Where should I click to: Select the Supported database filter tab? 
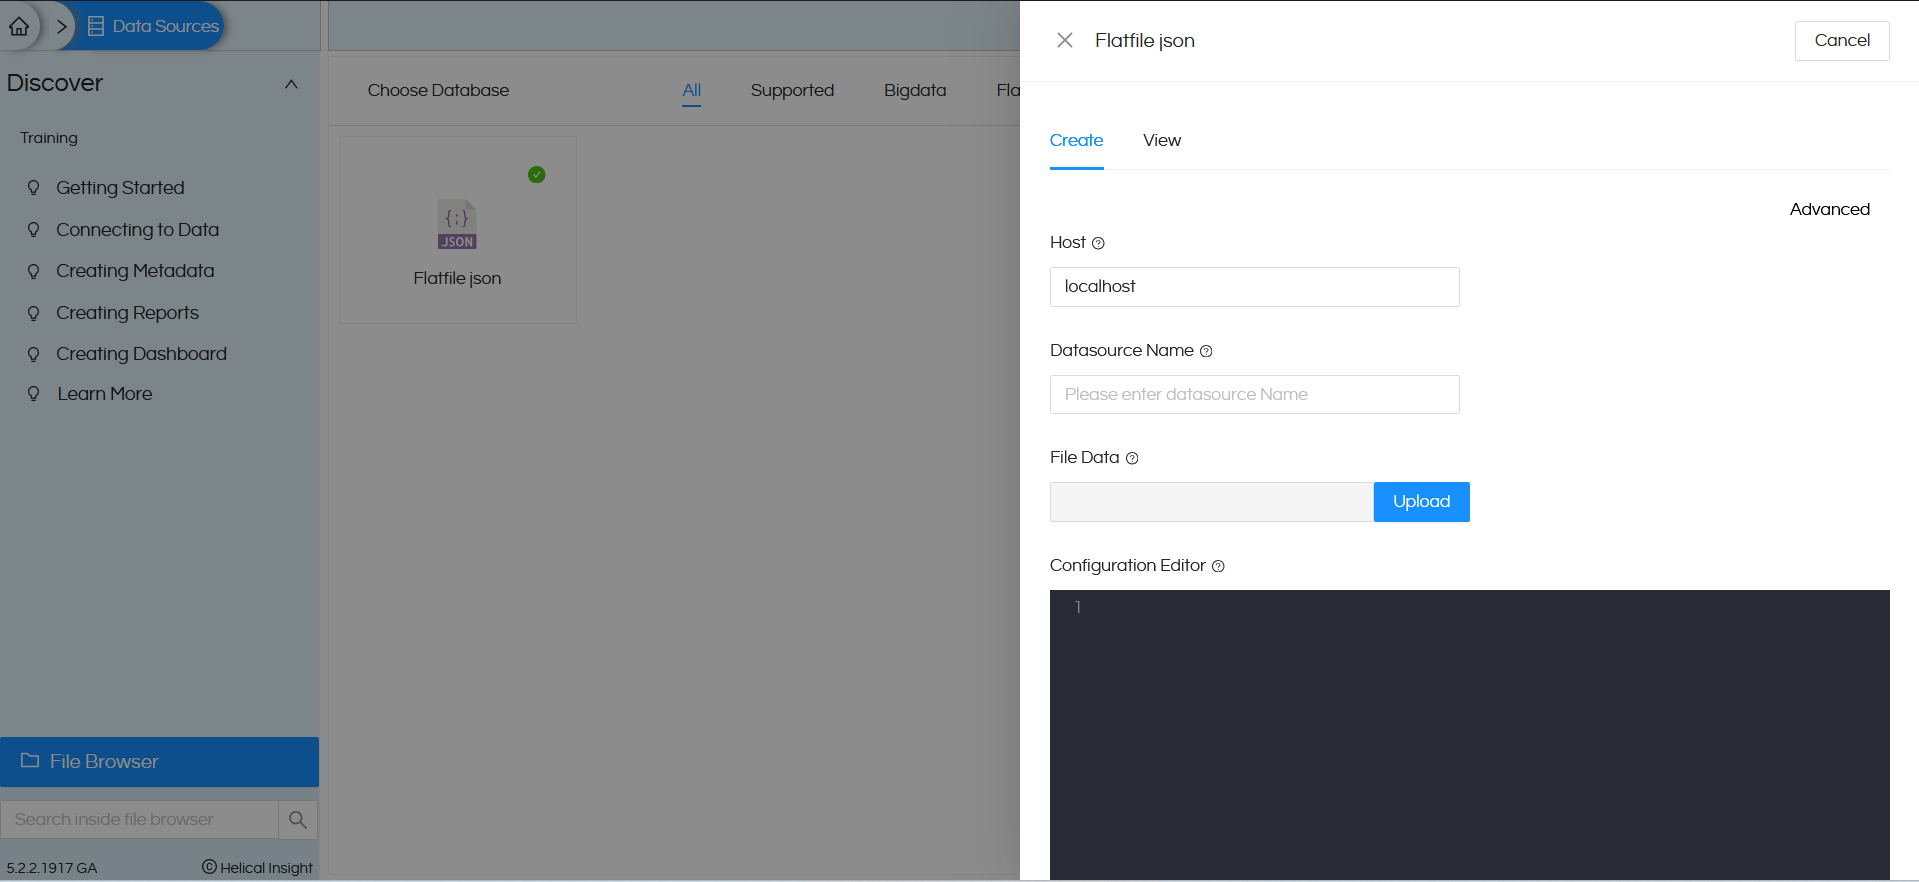coord(792,90)
